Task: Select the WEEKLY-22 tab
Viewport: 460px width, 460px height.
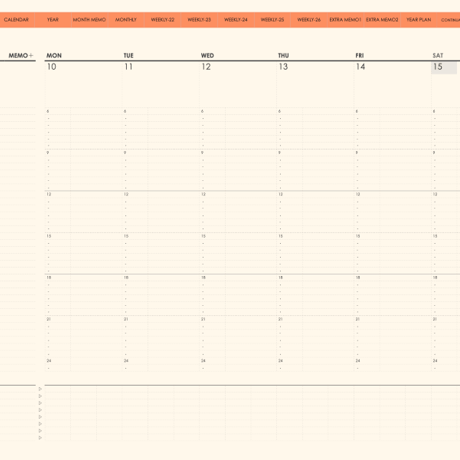Action: tap(162, 20)
